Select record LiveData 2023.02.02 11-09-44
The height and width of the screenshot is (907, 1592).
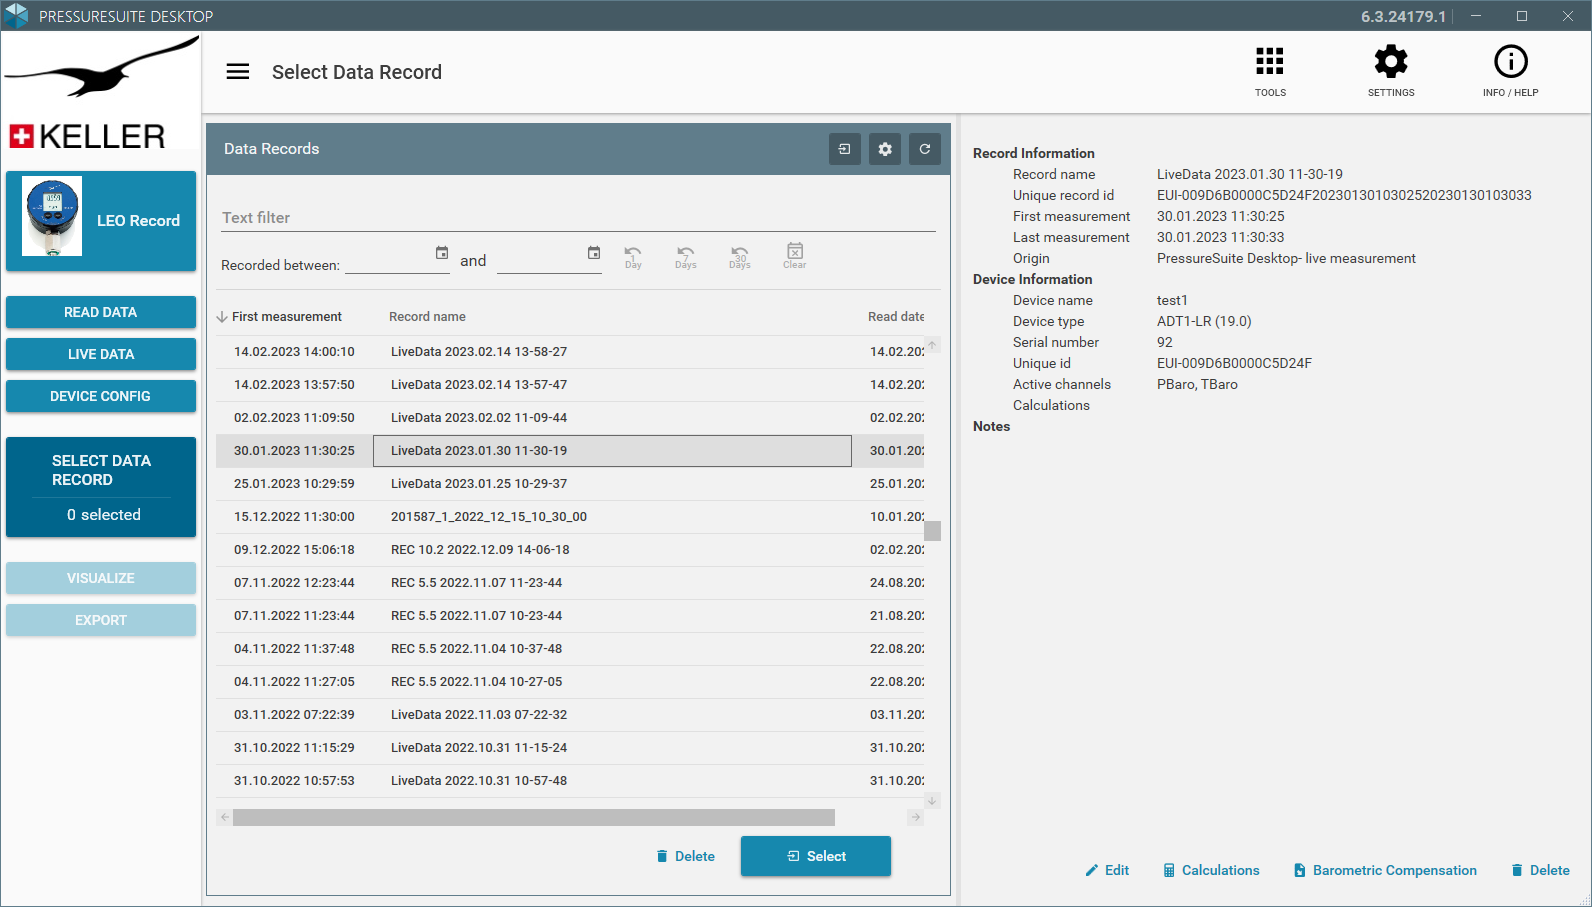(570, 418)
